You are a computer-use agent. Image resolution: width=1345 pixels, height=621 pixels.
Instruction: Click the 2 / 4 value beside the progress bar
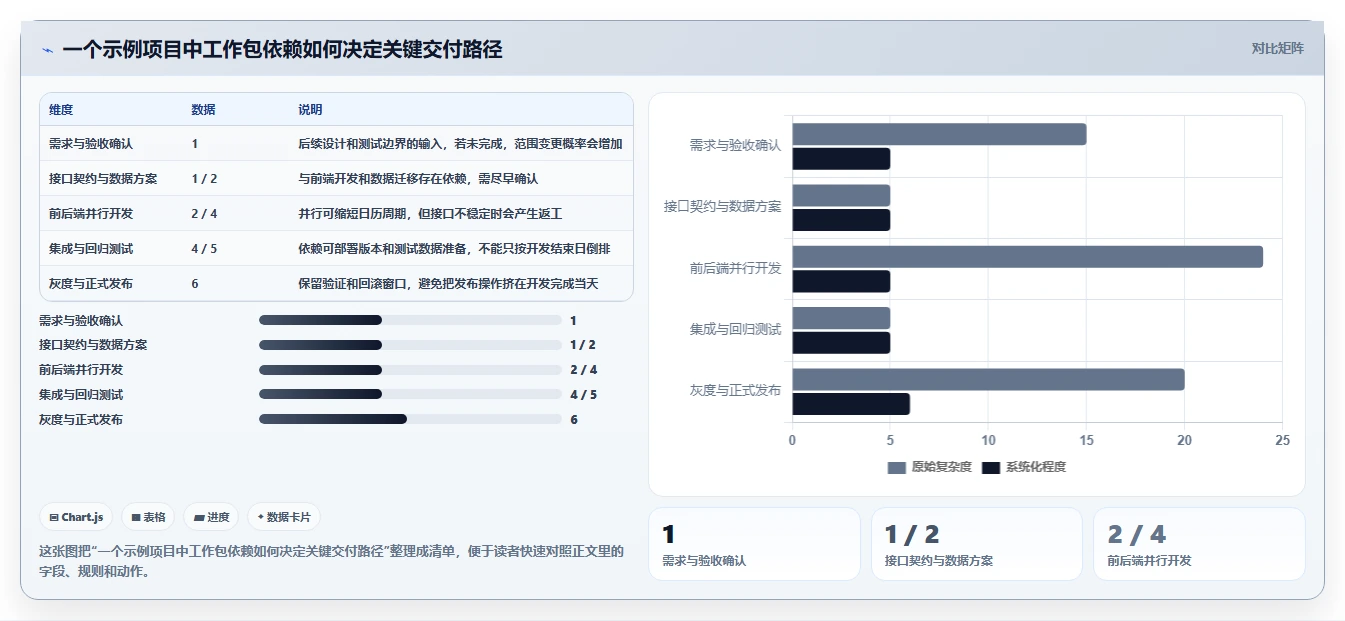[x=583, y=370]
